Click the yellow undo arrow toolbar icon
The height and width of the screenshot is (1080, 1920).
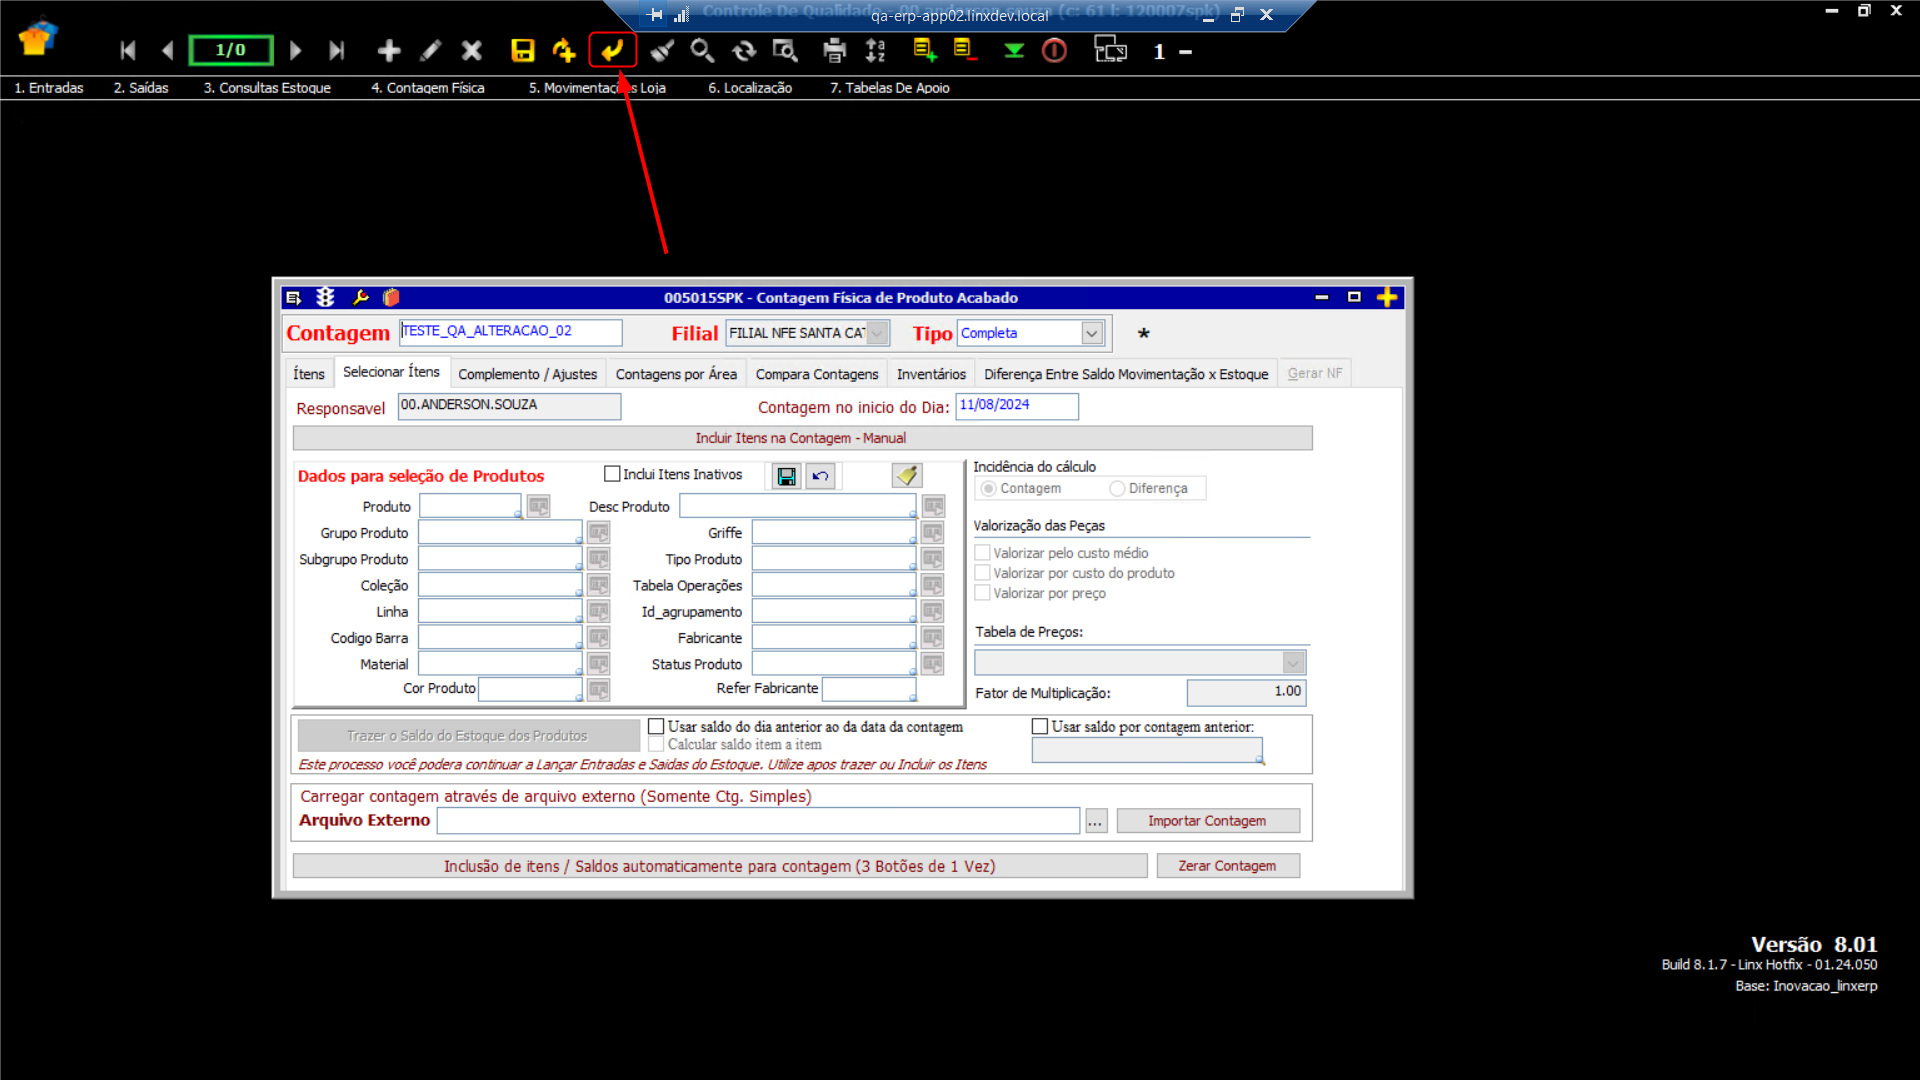tap(612, 50)
